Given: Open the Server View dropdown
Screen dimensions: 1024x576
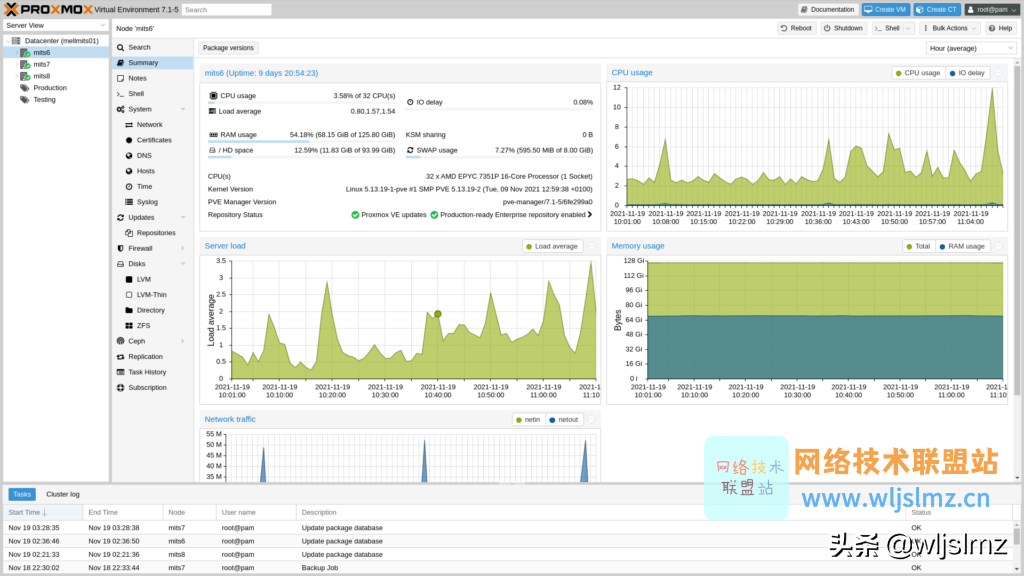Looking at the screenshot, I should [56, 25].
